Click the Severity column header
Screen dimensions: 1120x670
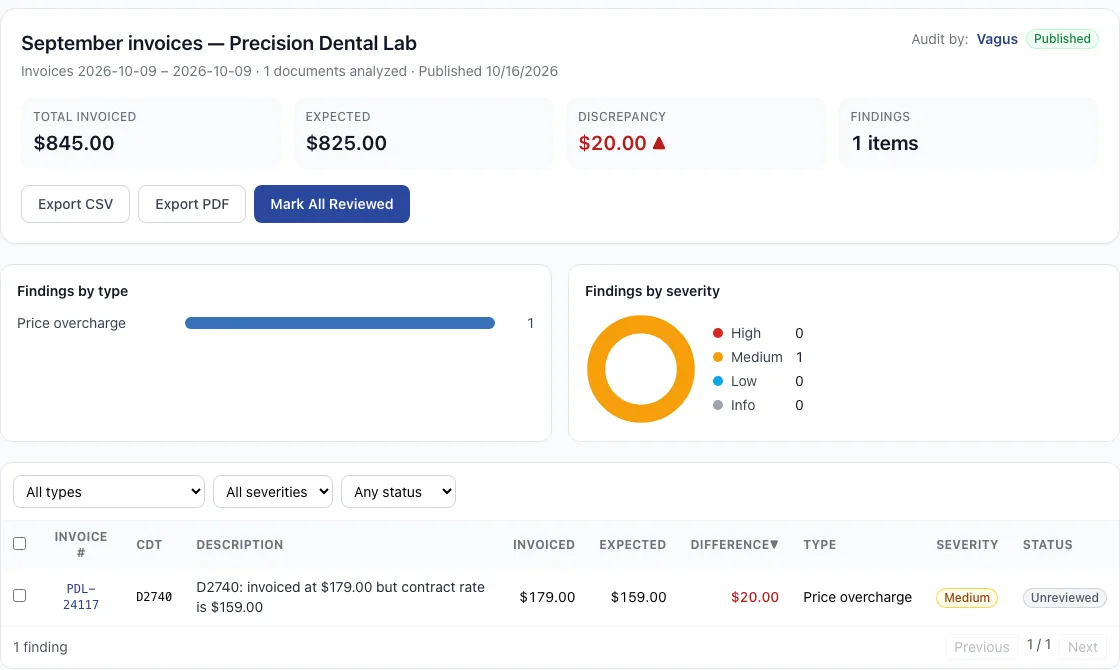(x=967, y=545)
